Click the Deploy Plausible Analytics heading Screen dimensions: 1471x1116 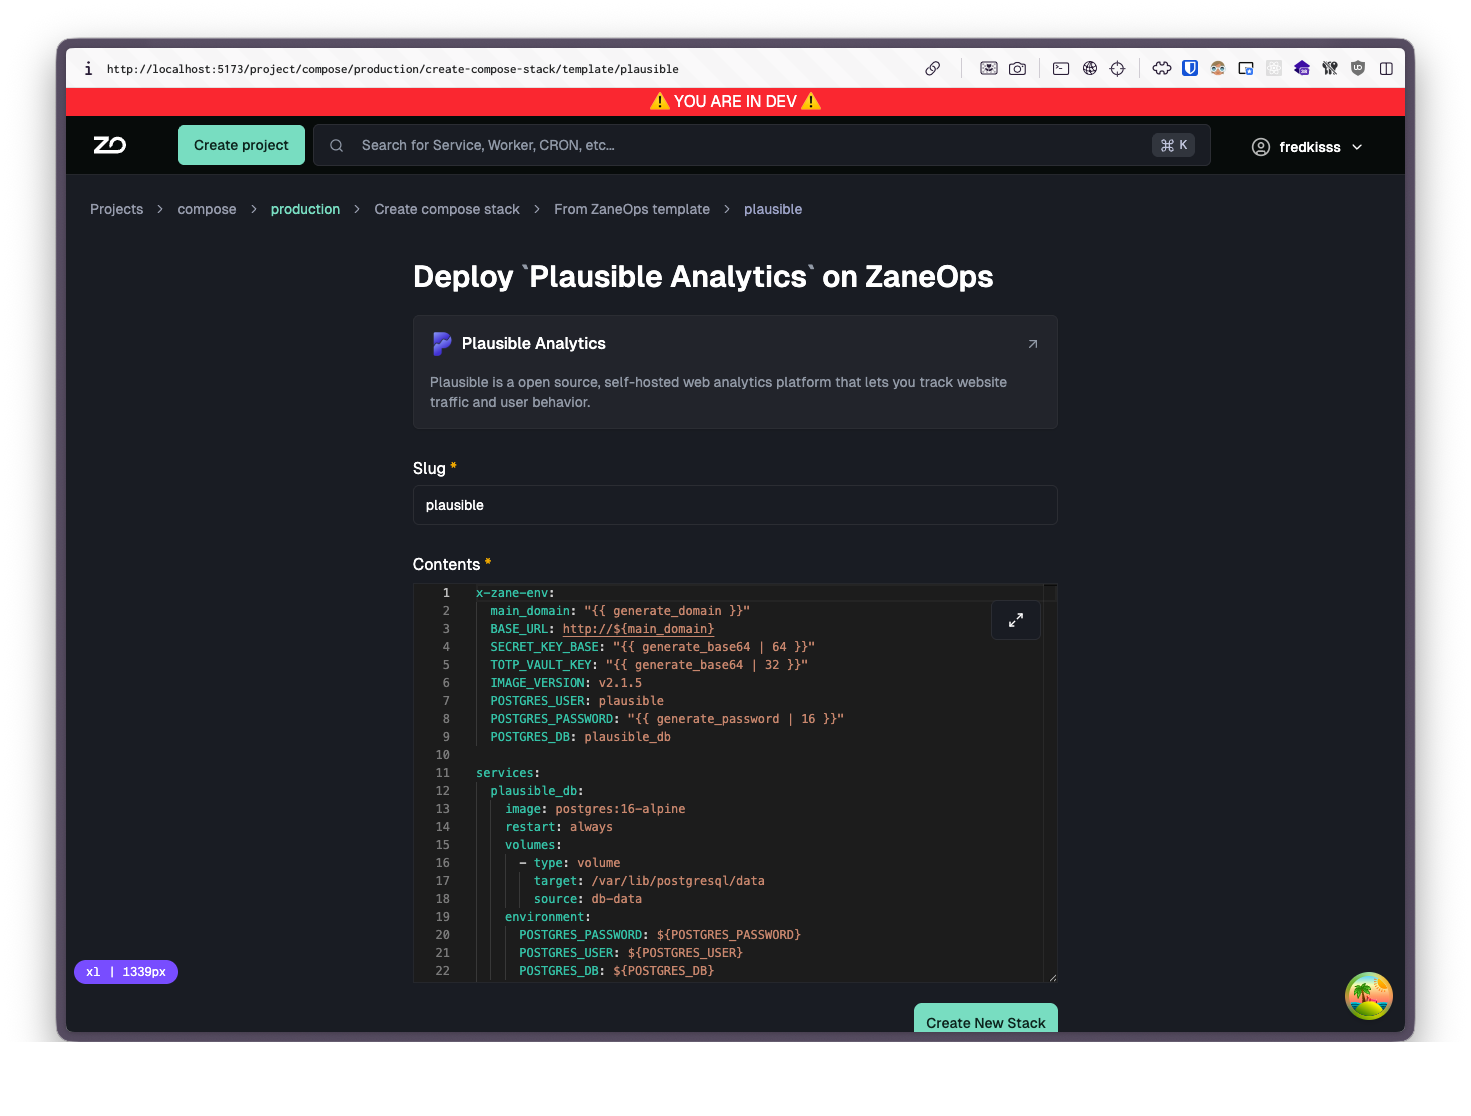click(x=703, y=276)
